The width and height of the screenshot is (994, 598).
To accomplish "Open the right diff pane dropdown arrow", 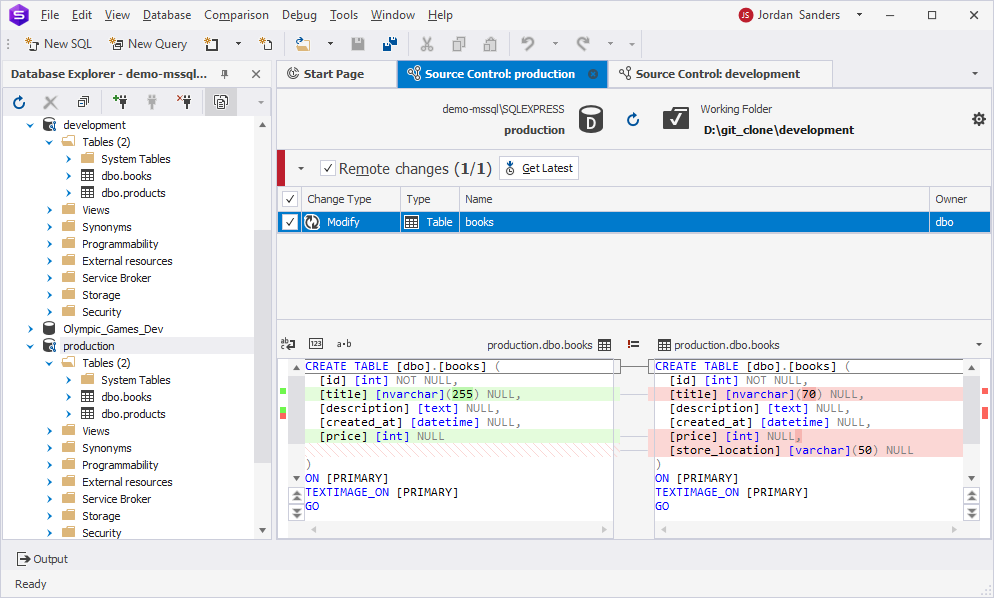I will [979, 345].
